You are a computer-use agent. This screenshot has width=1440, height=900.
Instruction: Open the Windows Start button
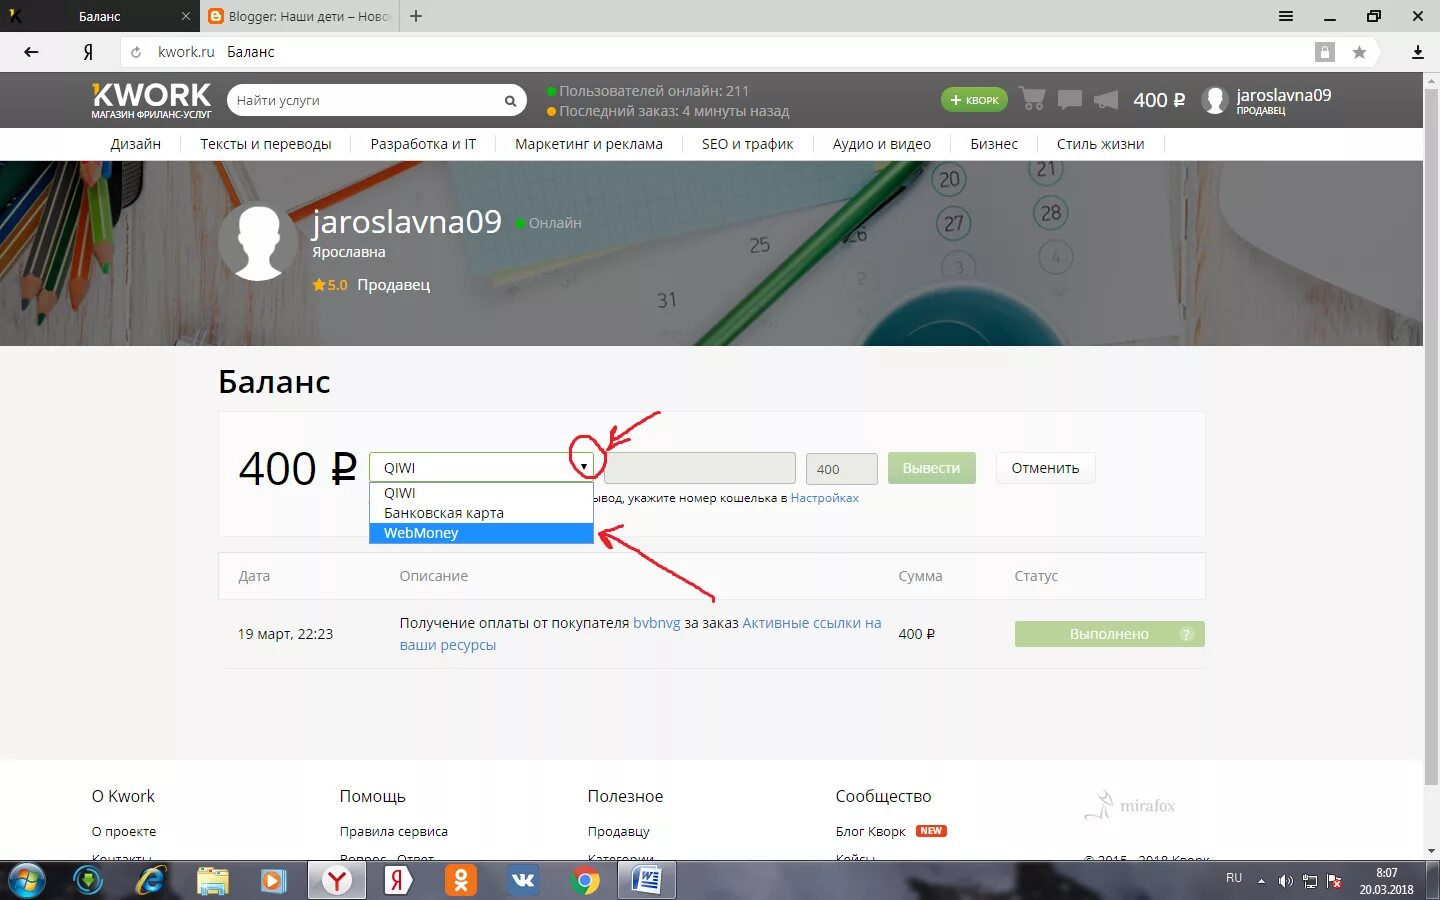click(27, 881)
